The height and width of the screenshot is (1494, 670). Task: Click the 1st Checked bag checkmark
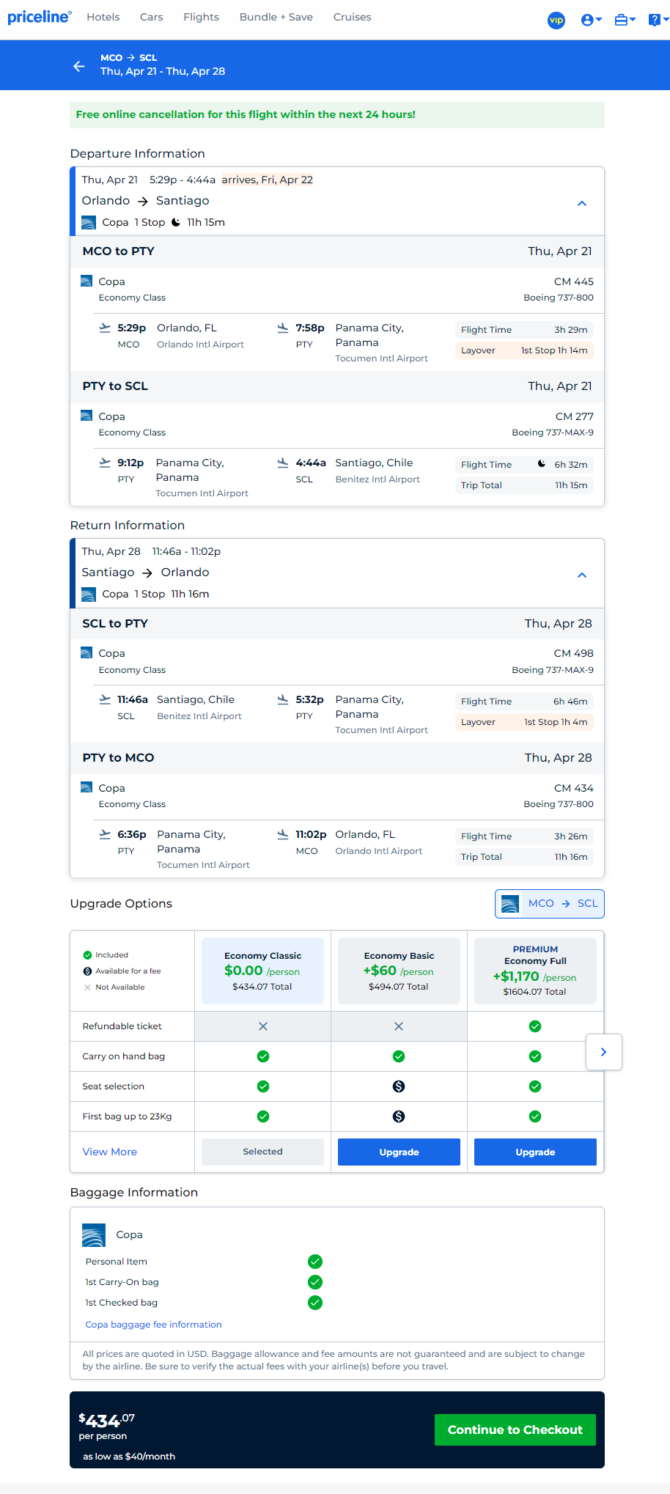pyautogui.click(x=315, y=1302)
